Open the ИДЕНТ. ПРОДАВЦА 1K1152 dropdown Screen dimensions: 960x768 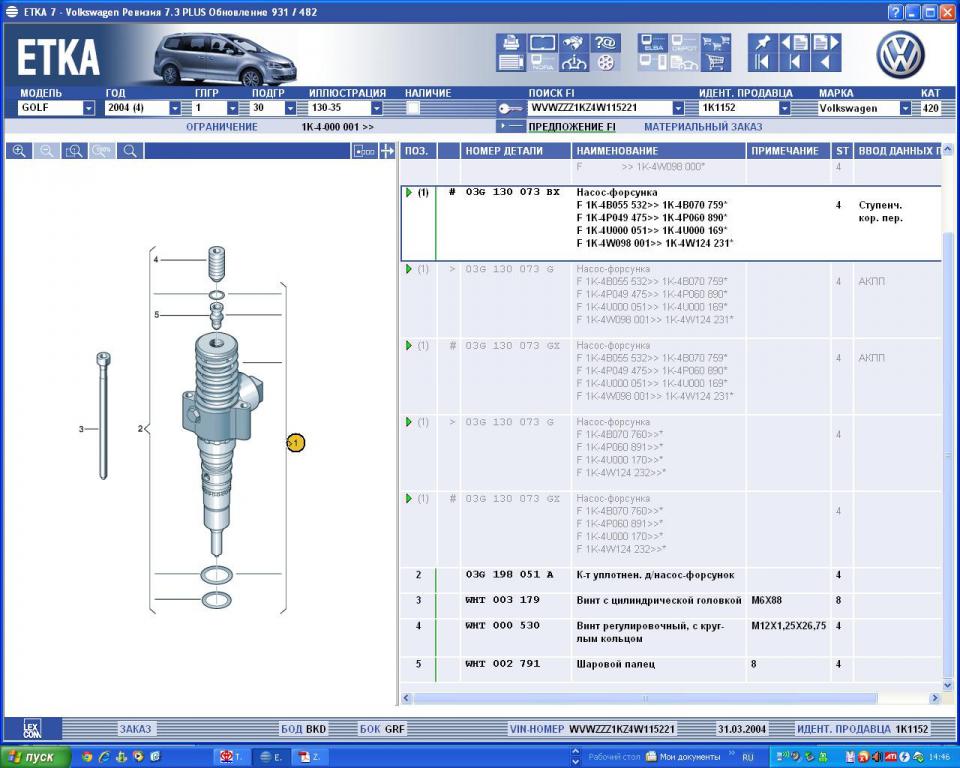(784, 108)
